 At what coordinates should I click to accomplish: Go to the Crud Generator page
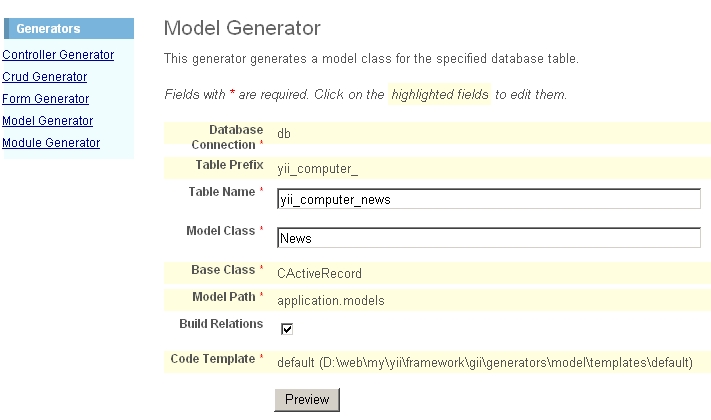[x=45, y=77]
